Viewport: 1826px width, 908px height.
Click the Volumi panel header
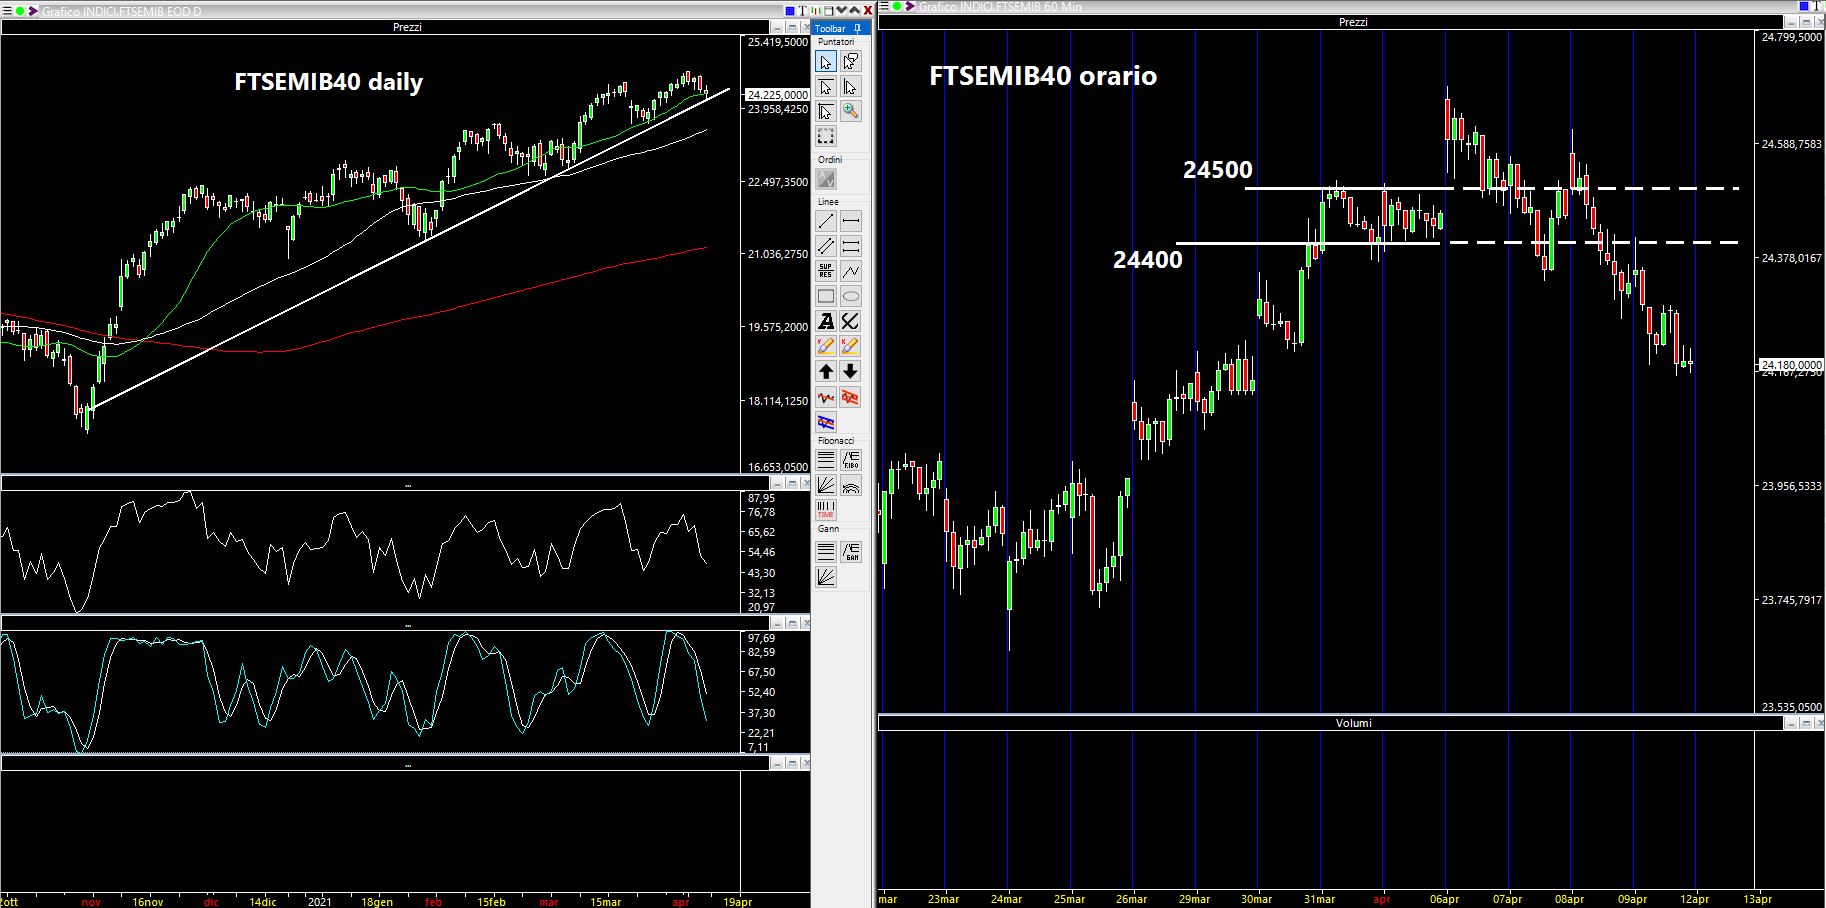pos(1353,722)
